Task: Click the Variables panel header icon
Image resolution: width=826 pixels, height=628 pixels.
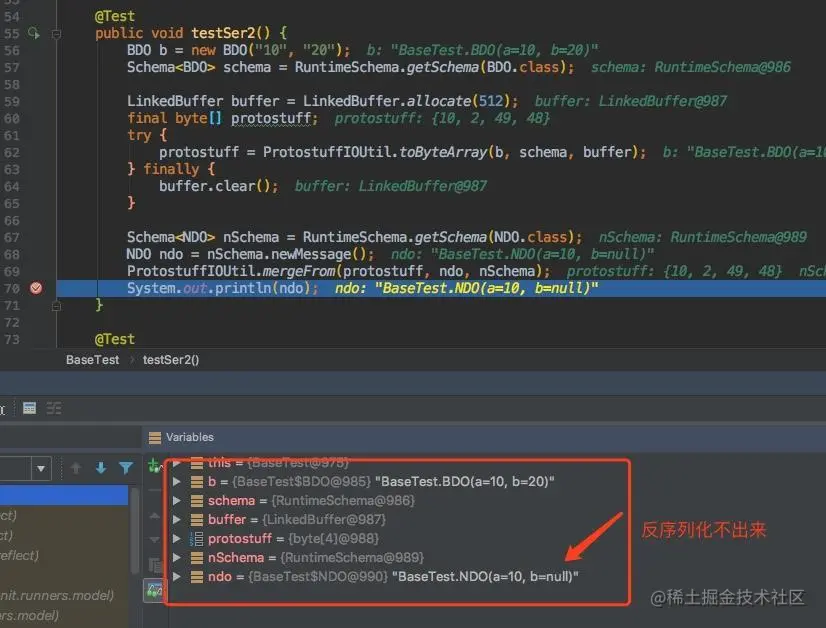Action: (x=155, y=437)
